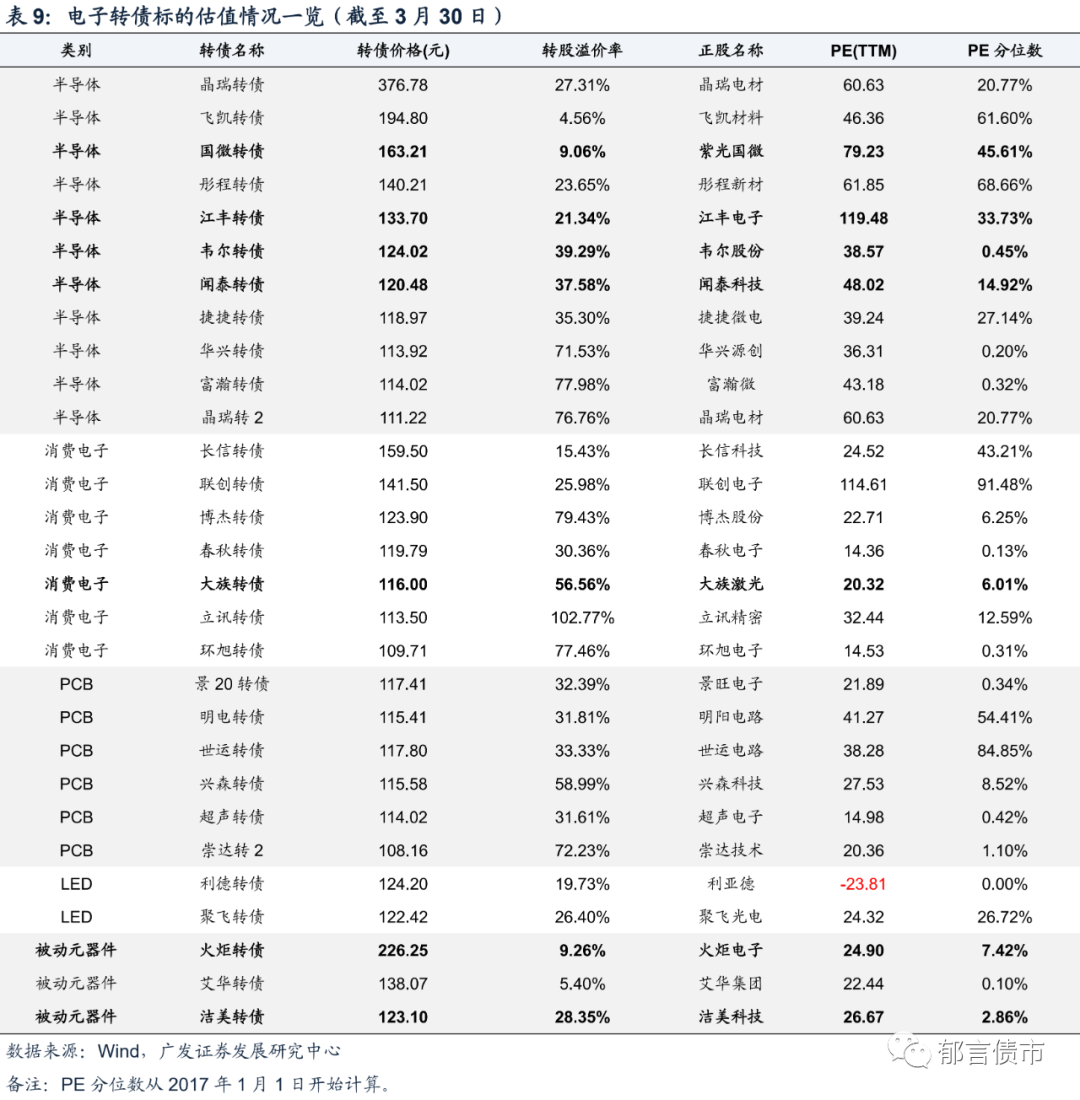Select the 崇达转2 cell
The image size is (1080, 1100).
point(232,850)
